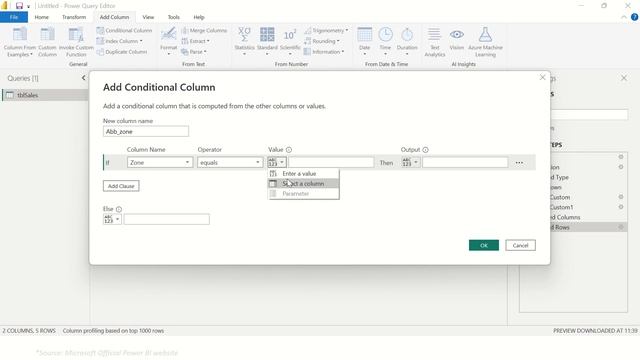Image resolution: width=640 pixels, height=360 pixels.
Task: Click the Output info icon
Action: tap(425, 150)
